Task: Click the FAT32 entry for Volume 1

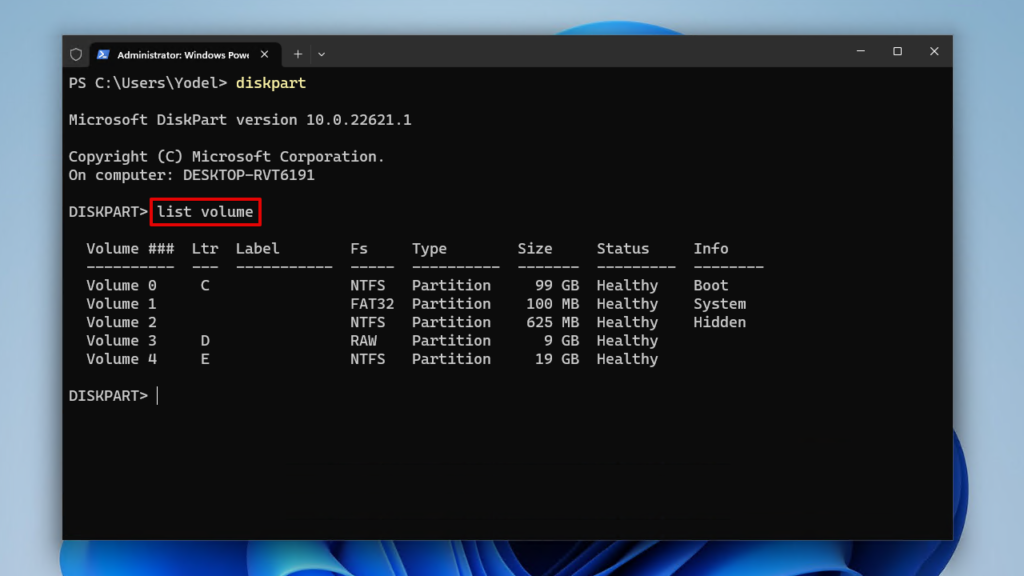Action: 371,303
